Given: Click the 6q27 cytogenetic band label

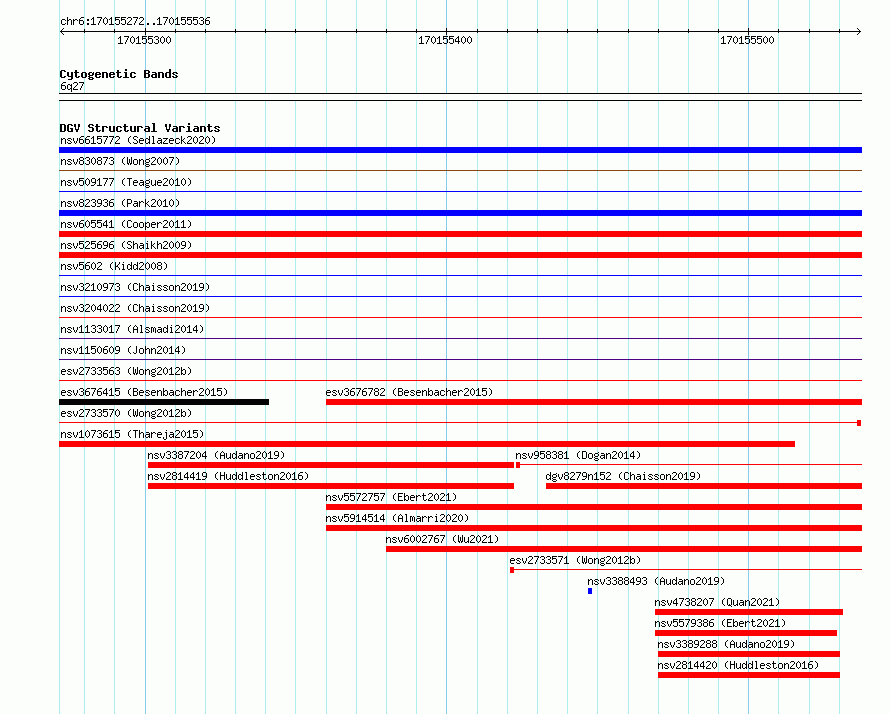Looking at the screenshot, I should click(x=72, y=86).
